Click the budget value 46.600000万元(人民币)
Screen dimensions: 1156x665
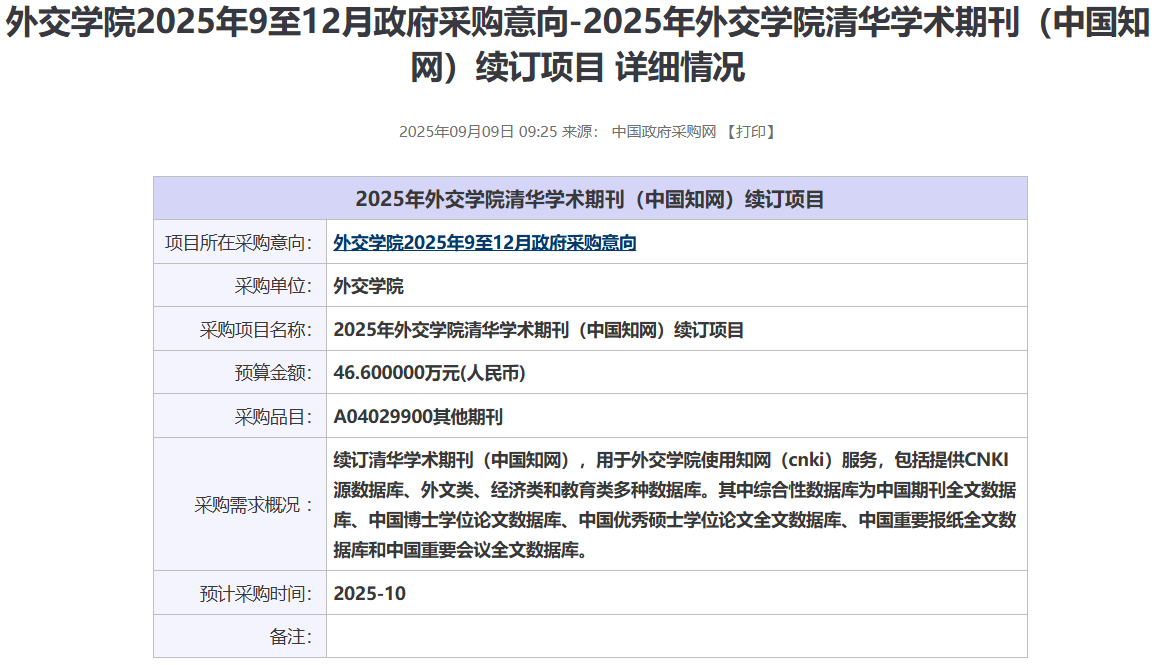tap(429, 373)
